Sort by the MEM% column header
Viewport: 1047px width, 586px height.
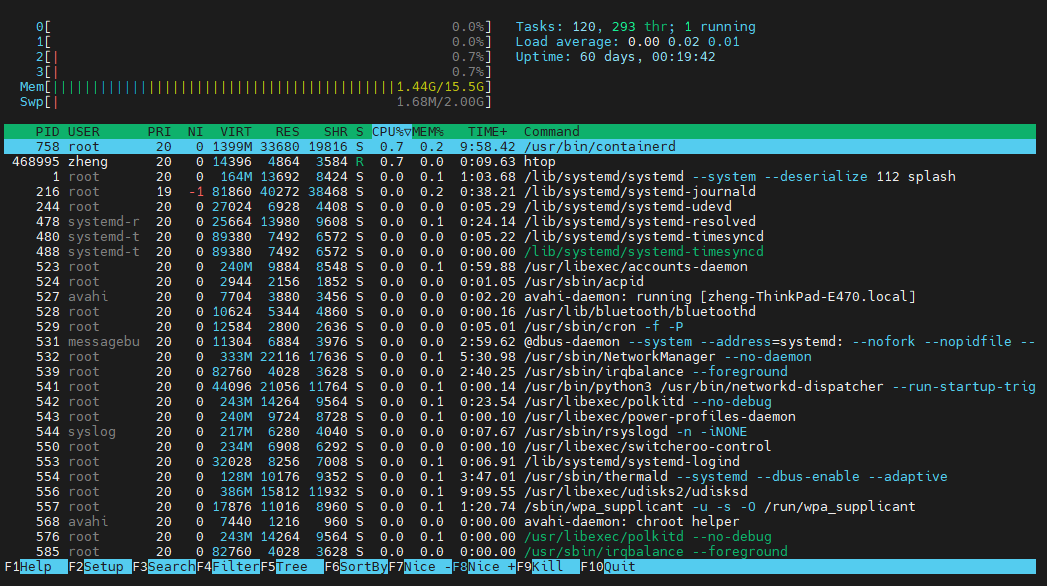(428, 131)
